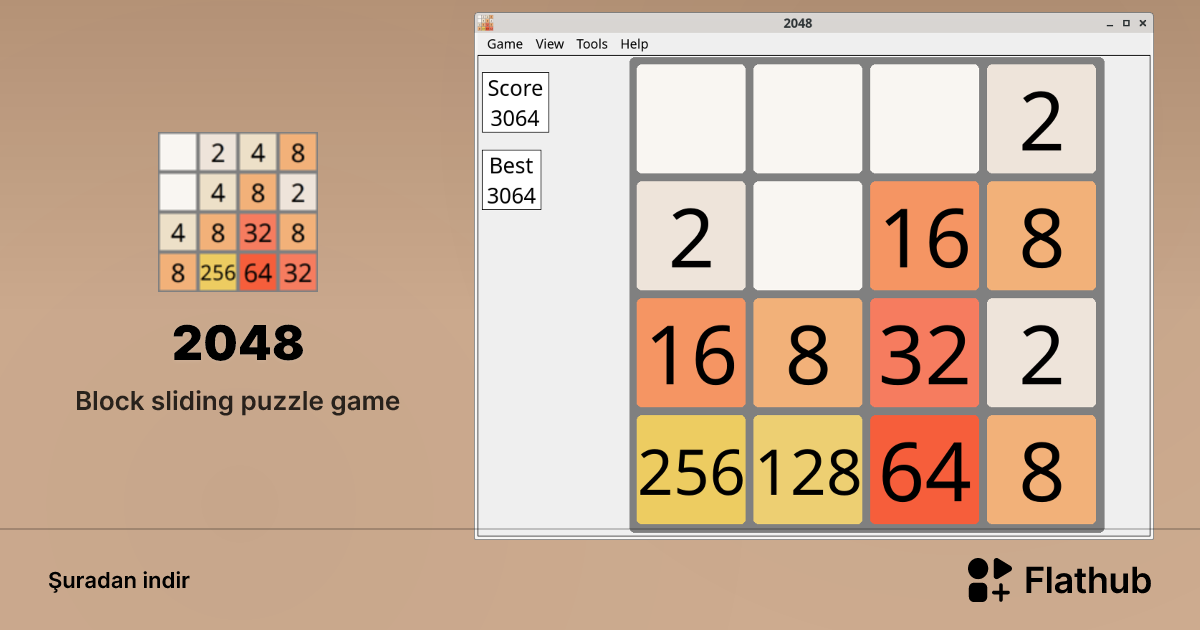Select the 128 tile on the game board

tap(807, 470)
